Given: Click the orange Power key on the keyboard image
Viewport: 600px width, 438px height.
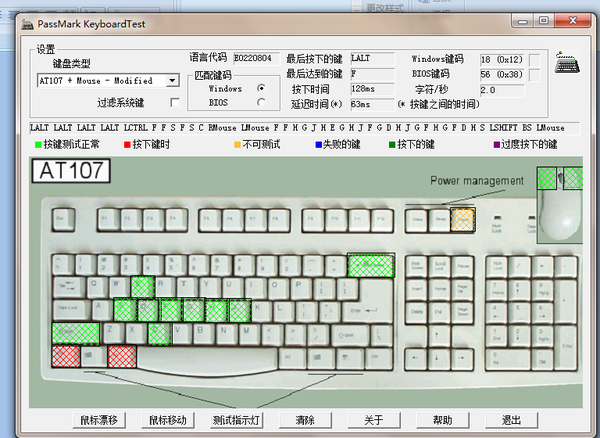Looking at the screenshot, I should (x=463, y=220).
